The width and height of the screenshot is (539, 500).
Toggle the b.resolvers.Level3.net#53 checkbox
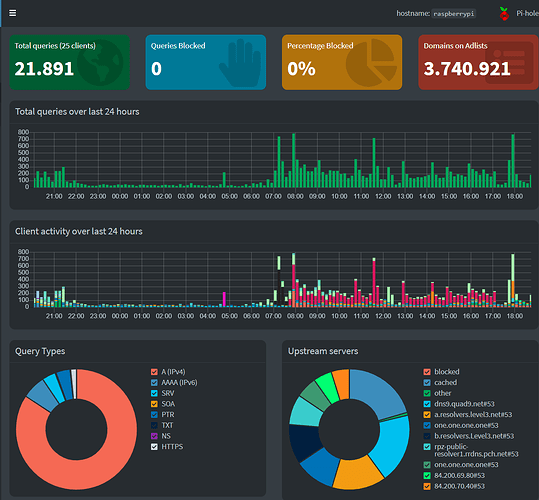[x=427, y=436]
